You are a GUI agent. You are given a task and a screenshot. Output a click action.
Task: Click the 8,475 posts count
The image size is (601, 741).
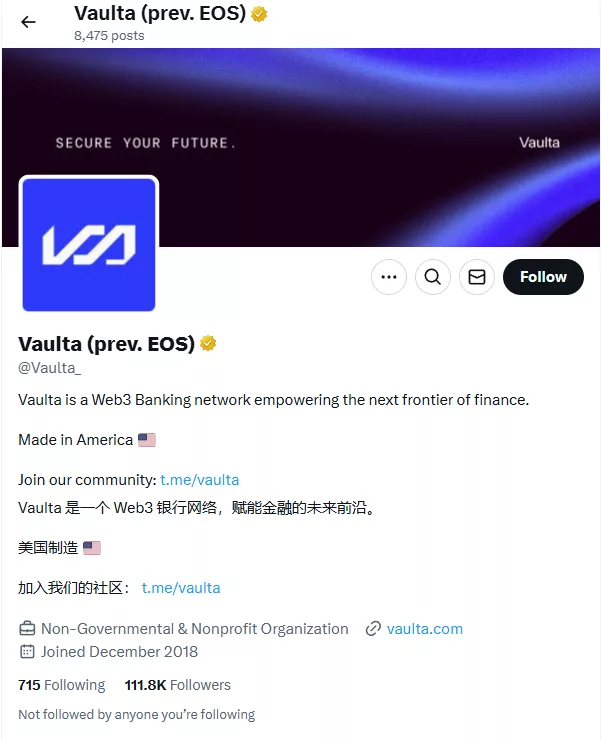pos(109,36)
